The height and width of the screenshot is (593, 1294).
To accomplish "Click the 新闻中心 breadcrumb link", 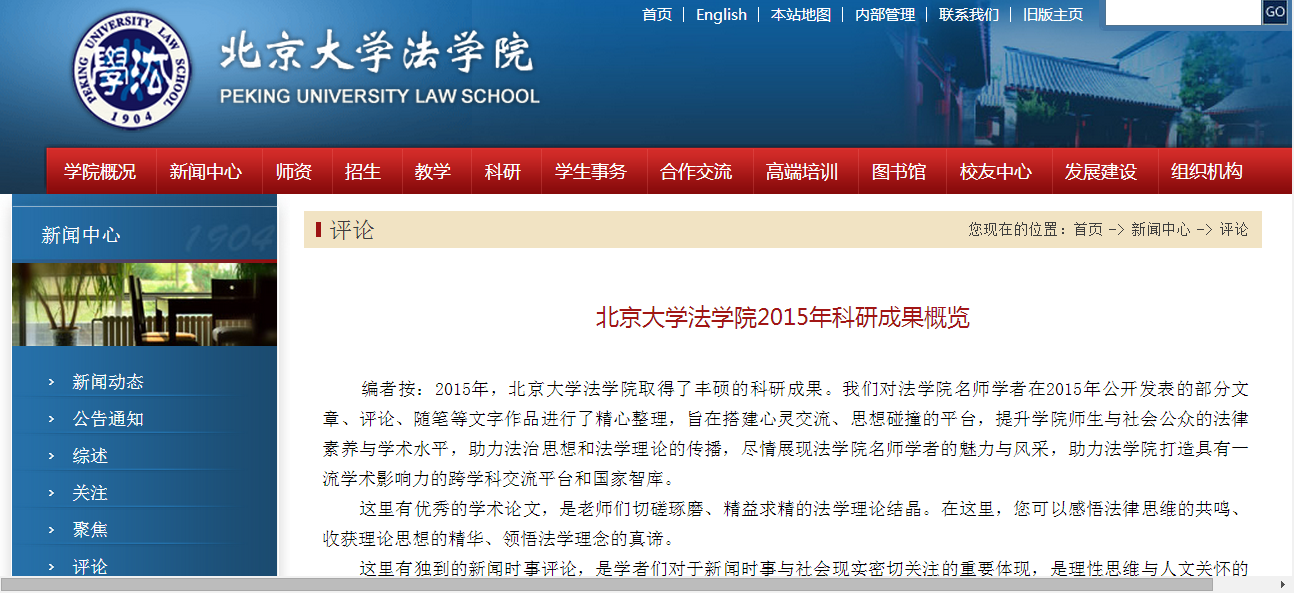I will pos(1160,229).
